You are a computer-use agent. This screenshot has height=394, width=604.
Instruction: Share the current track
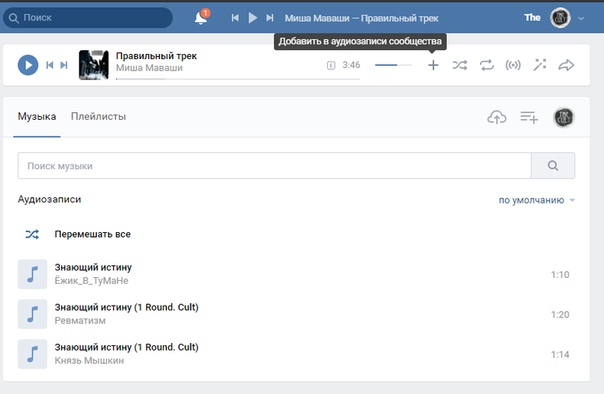coord(566,65)
